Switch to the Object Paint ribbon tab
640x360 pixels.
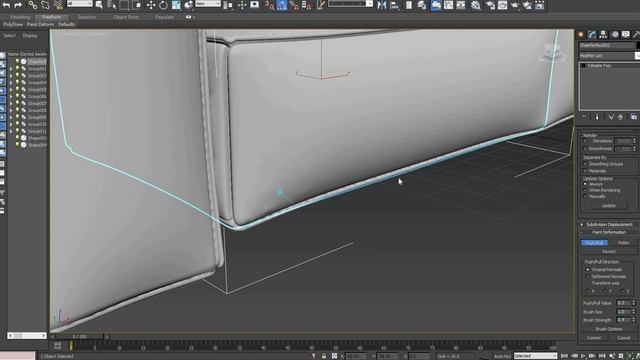[x=126, y=17]
